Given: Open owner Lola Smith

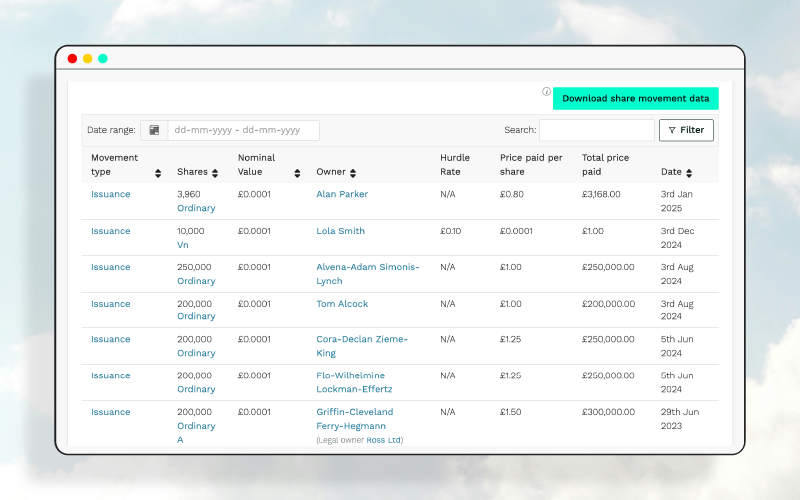Looking at the screenshot, I should 340,231.
